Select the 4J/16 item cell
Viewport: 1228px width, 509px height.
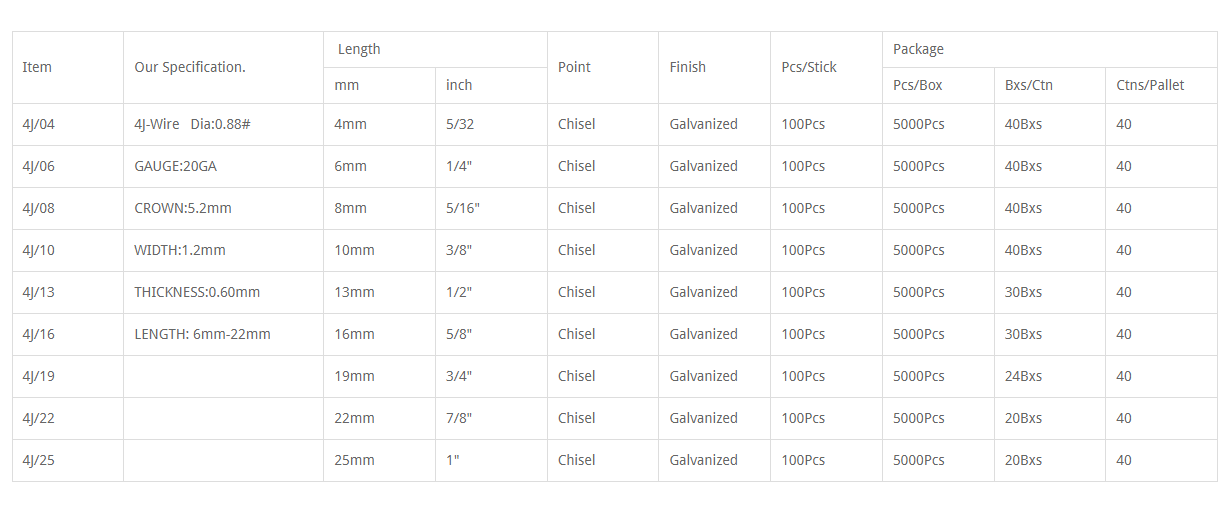[68, 334]
